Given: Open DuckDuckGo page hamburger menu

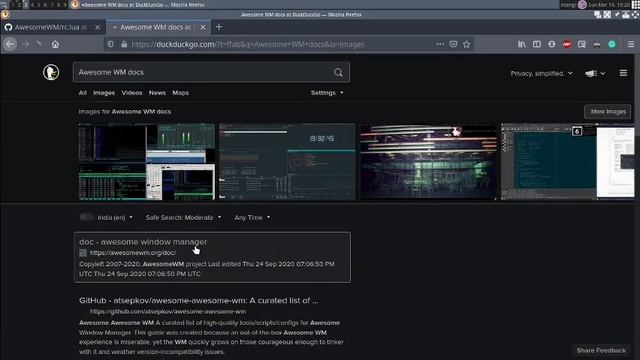Looking at the screenshot, I should tap(623, 73).
